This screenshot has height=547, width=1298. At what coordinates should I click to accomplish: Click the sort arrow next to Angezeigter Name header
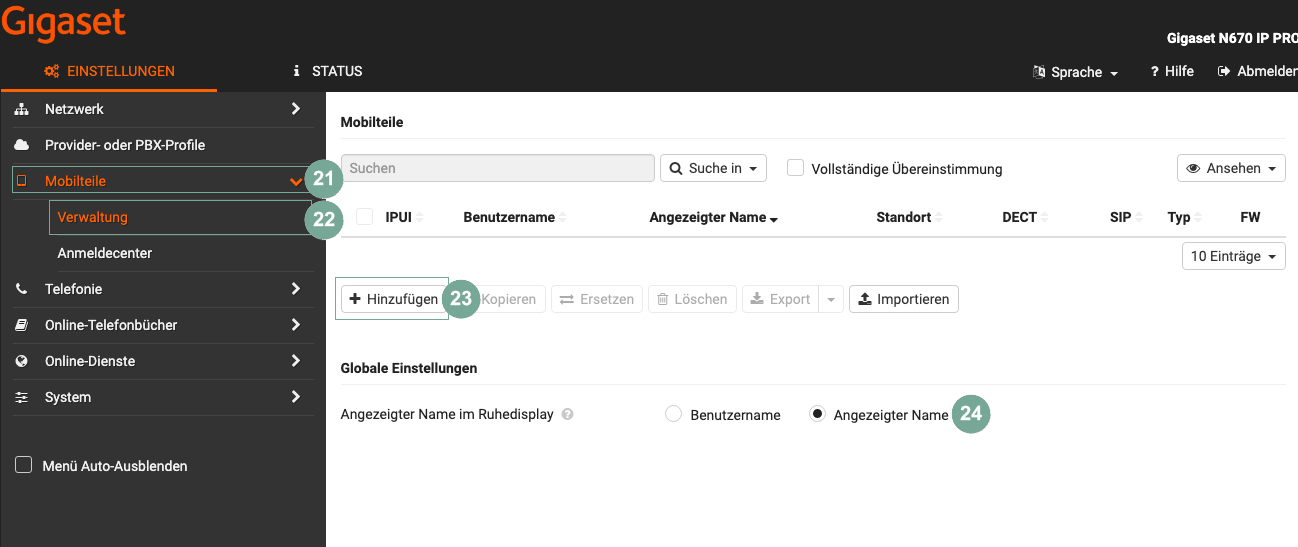pos(774,219)
